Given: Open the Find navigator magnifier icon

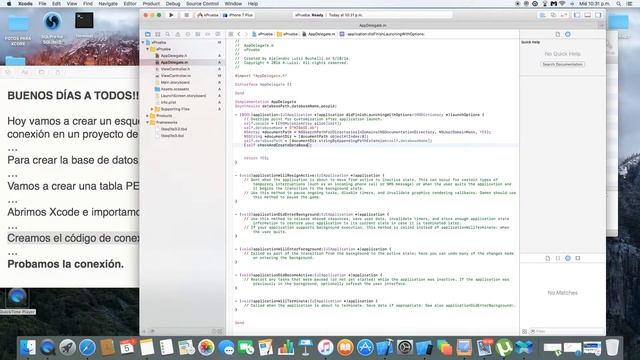Looking at the screenshot, I should [168, 34].
